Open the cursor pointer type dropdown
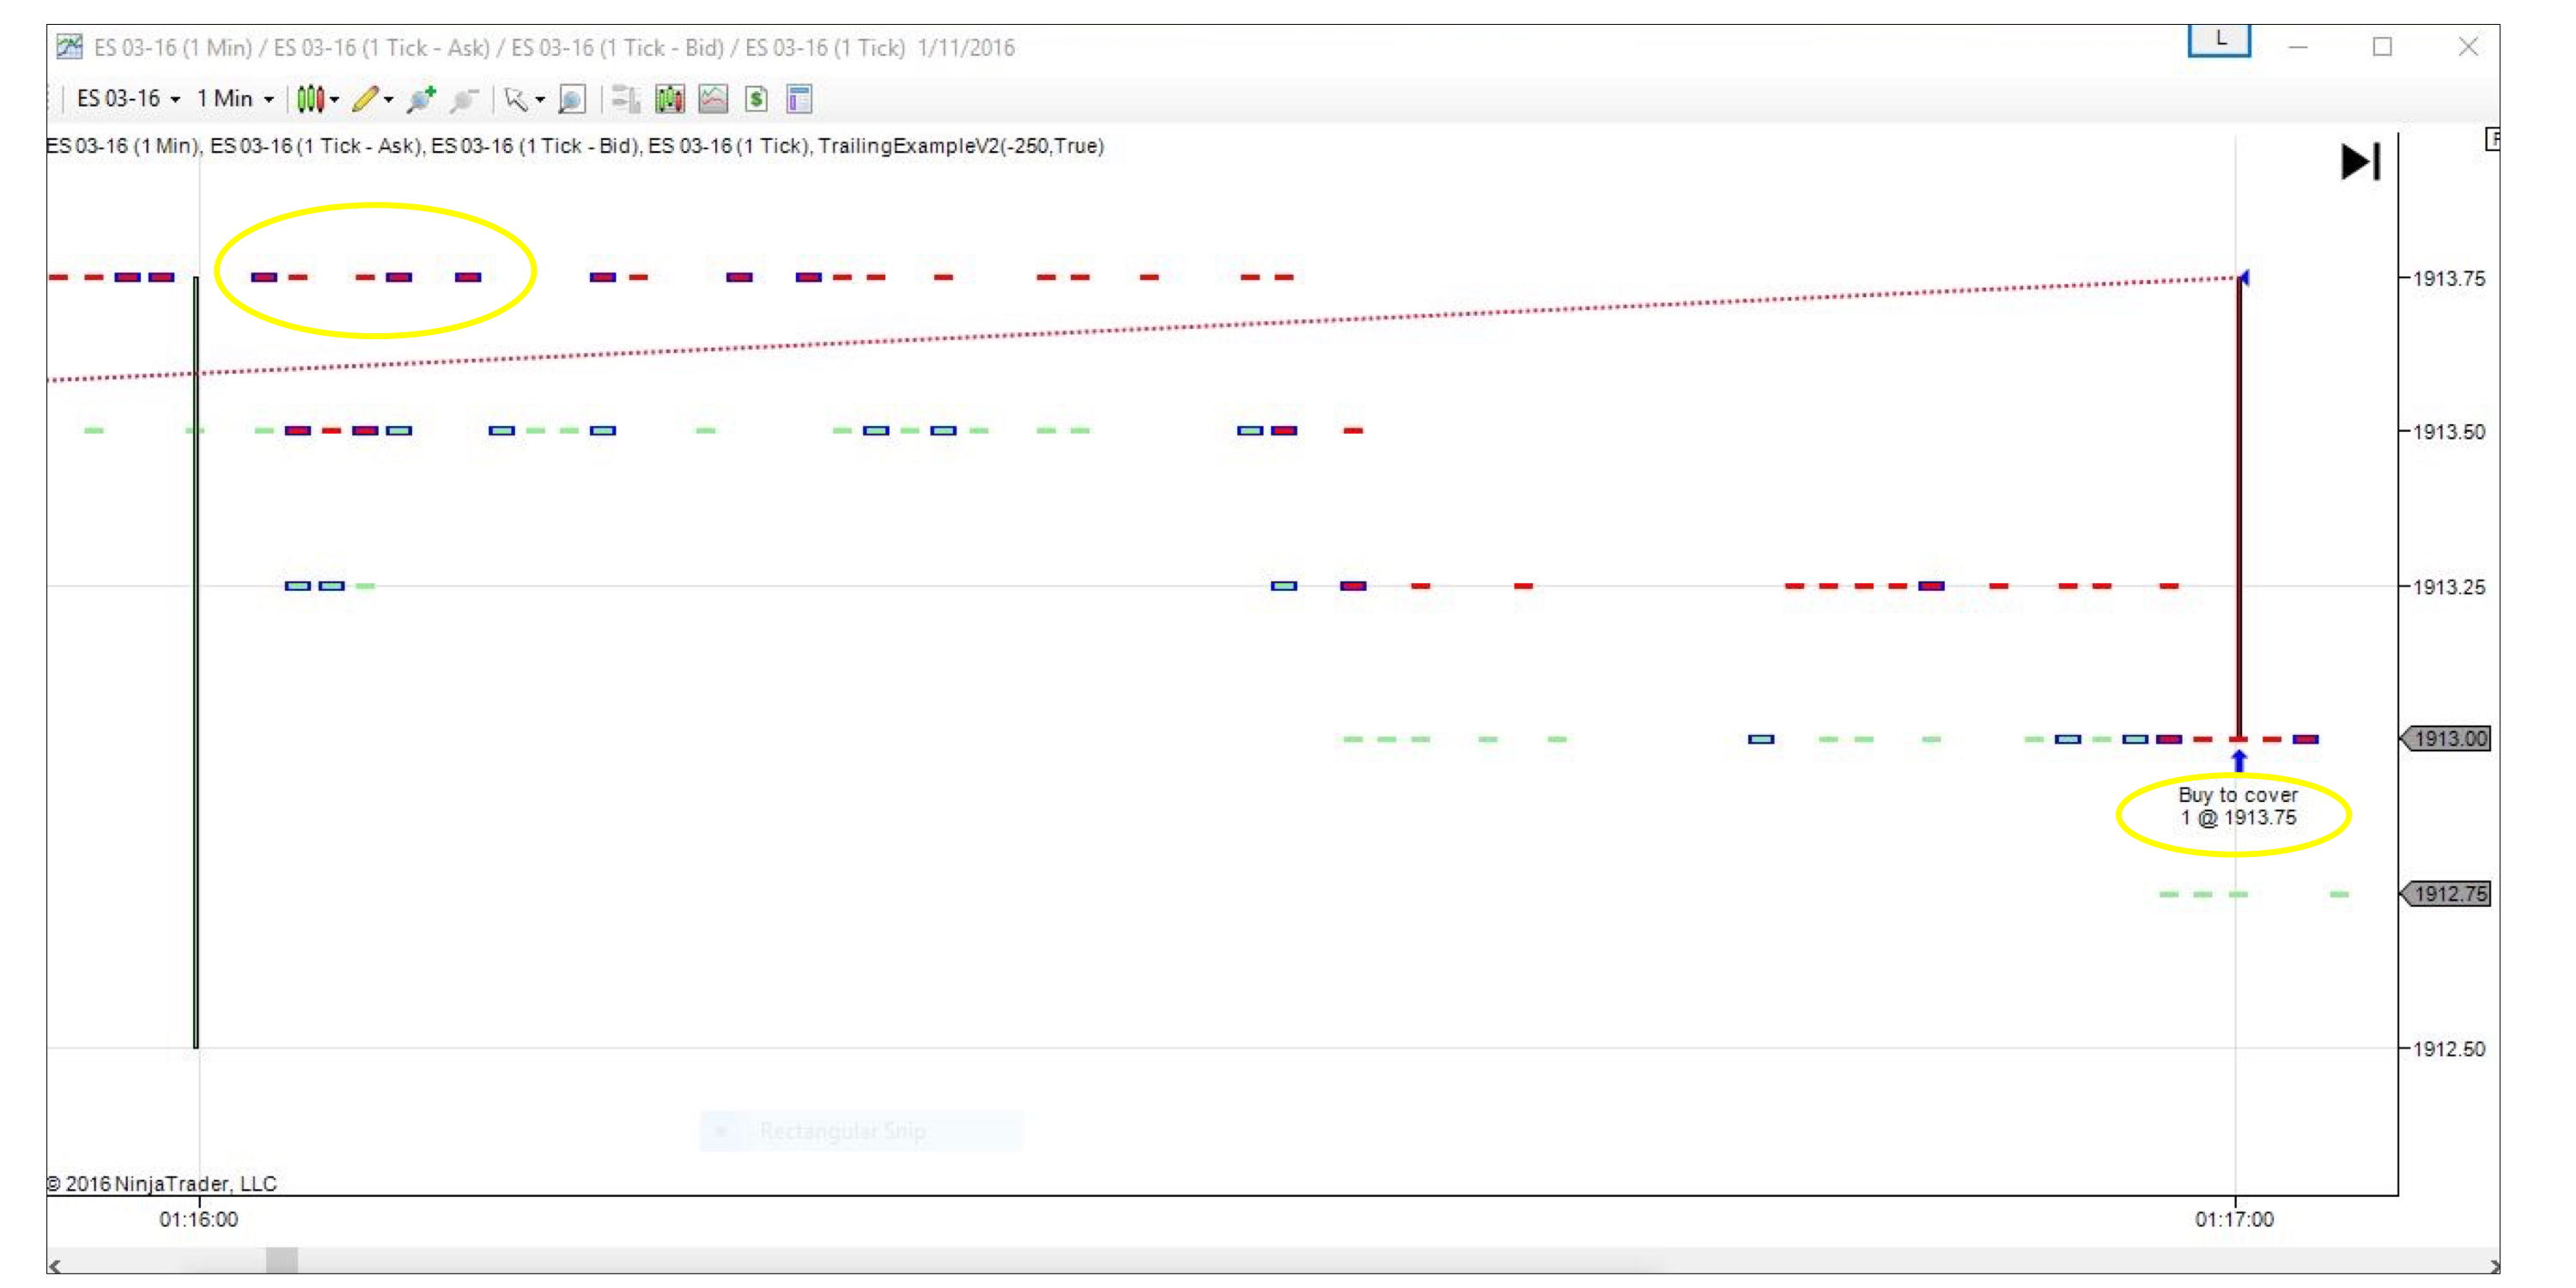 [x=524, y=99]
